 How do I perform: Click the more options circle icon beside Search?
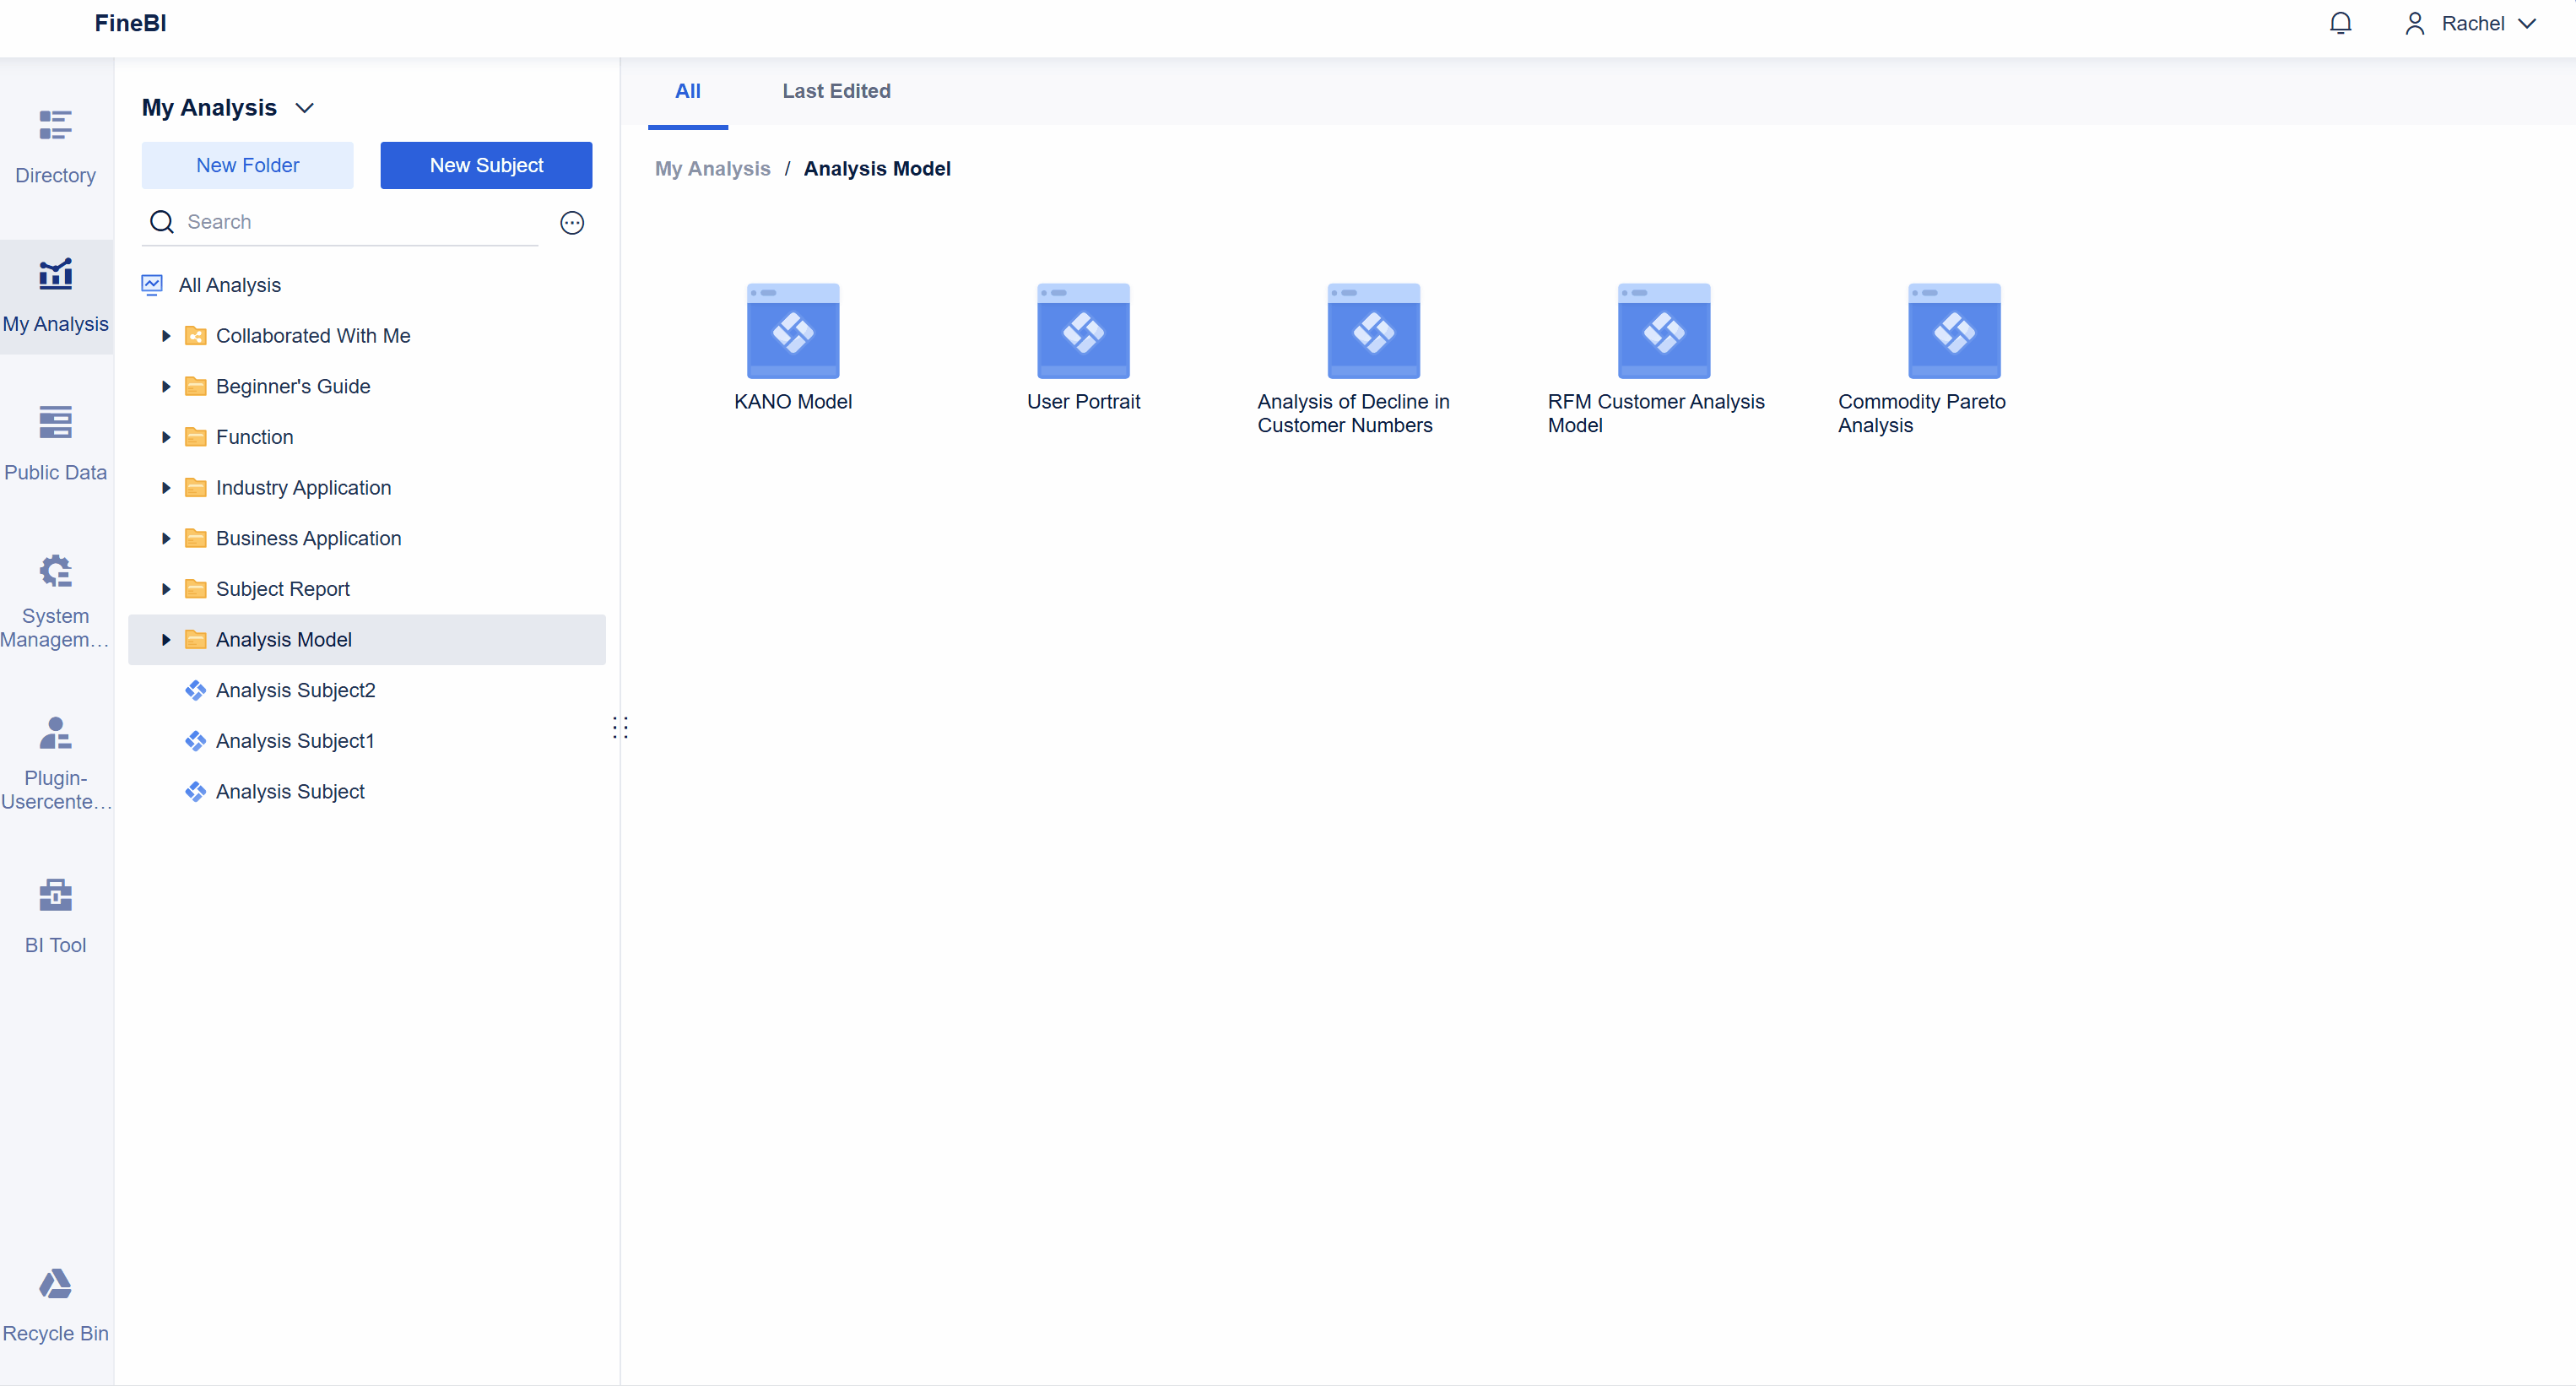[x=572, y=222]
